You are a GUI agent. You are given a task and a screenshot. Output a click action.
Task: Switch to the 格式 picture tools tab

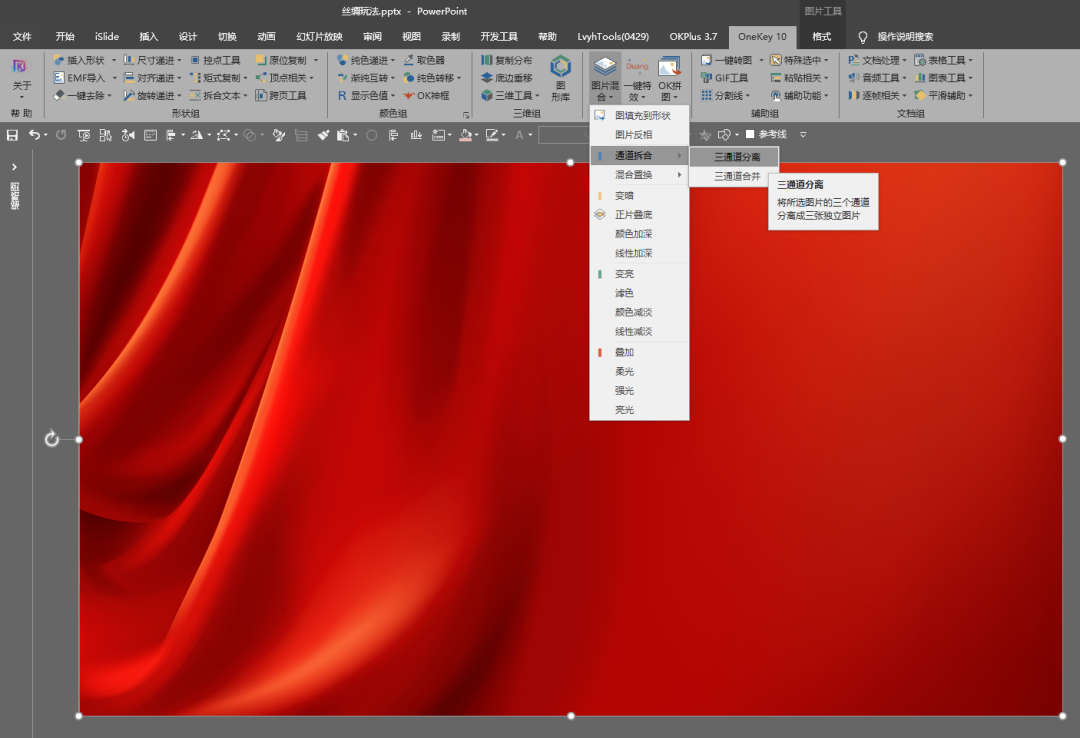(x=821, y=37)
